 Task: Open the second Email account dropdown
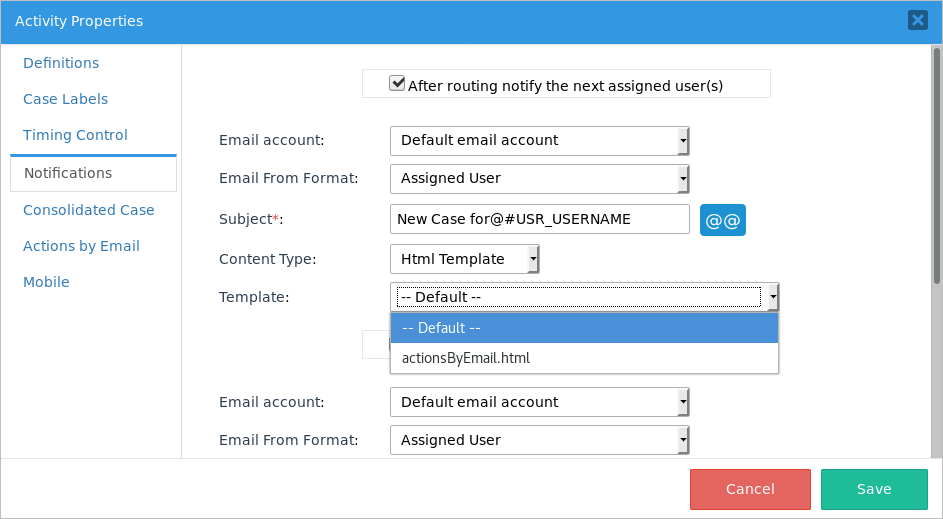coord(539,403)
